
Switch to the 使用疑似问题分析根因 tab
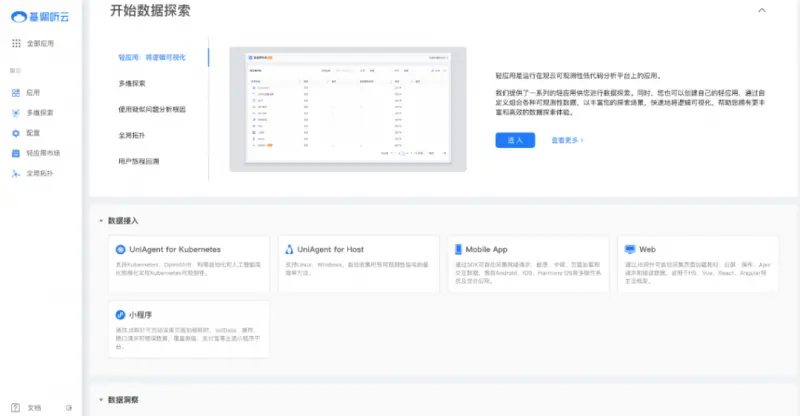click(152, 109)
